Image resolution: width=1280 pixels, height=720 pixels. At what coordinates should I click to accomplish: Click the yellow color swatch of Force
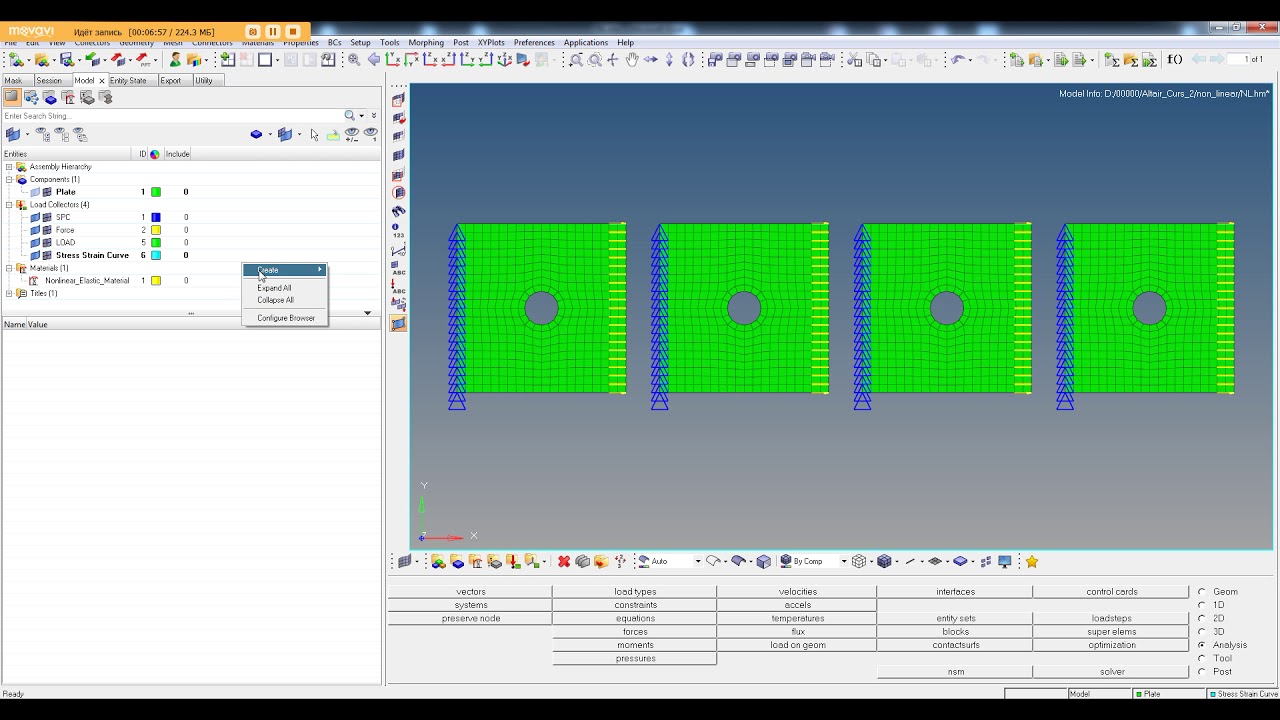tap(156, 230)
